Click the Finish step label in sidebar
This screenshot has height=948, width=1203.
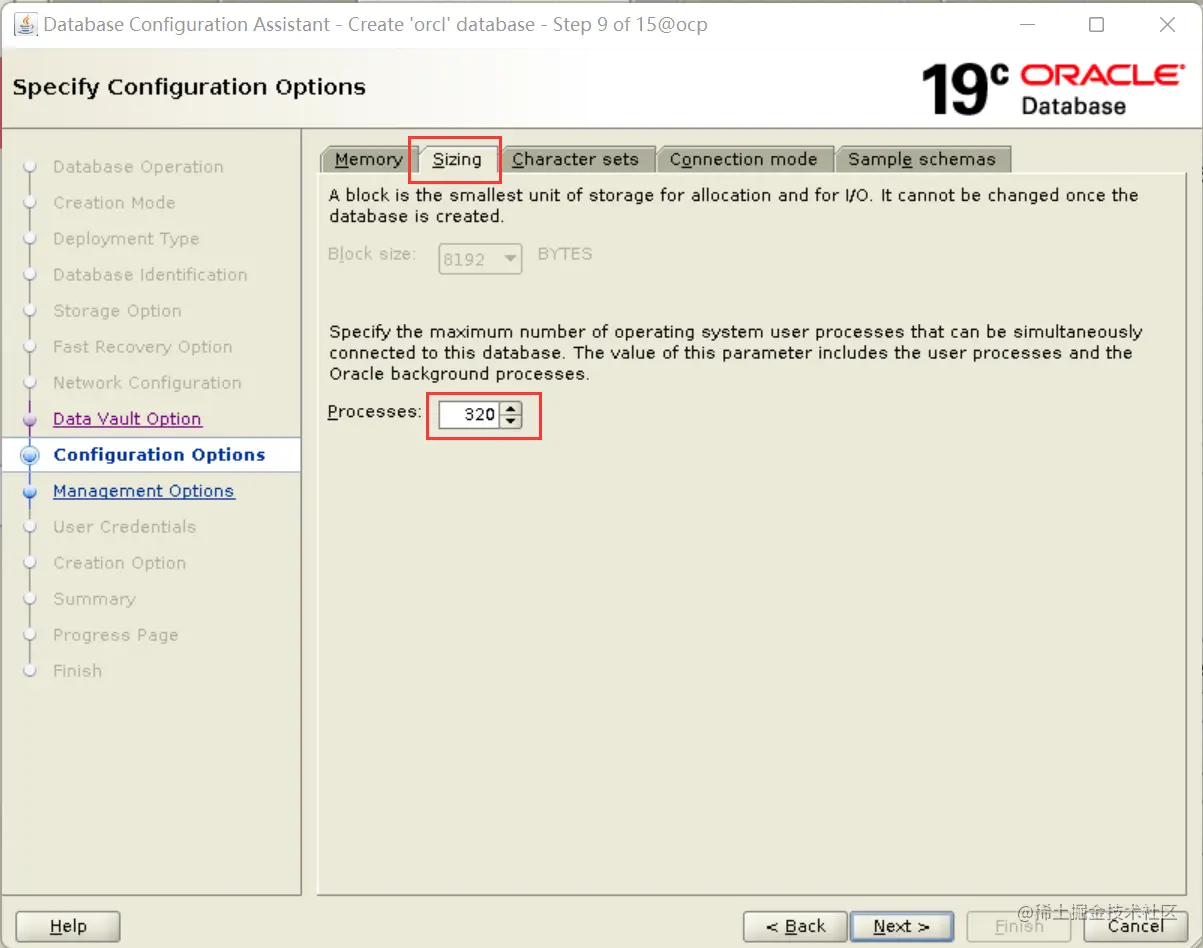tap(77, 671)
